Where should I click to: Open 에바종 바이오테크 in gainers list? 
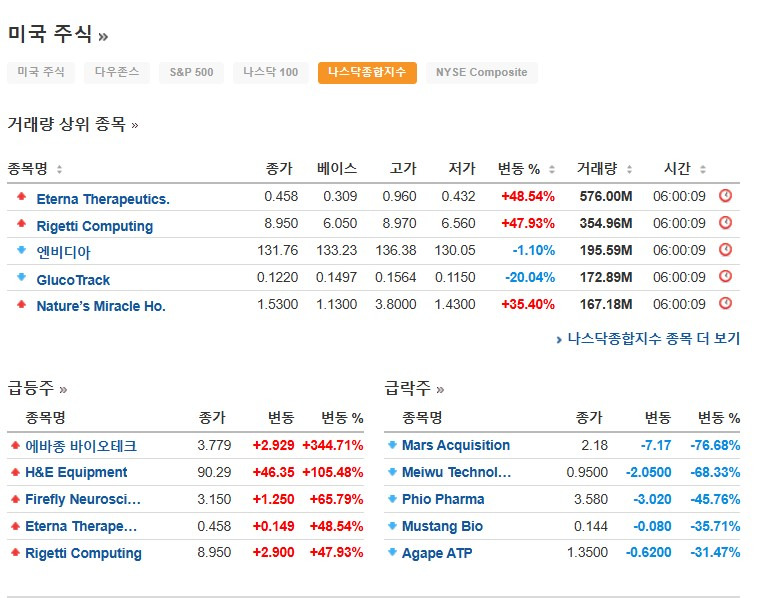pos(81,445)
